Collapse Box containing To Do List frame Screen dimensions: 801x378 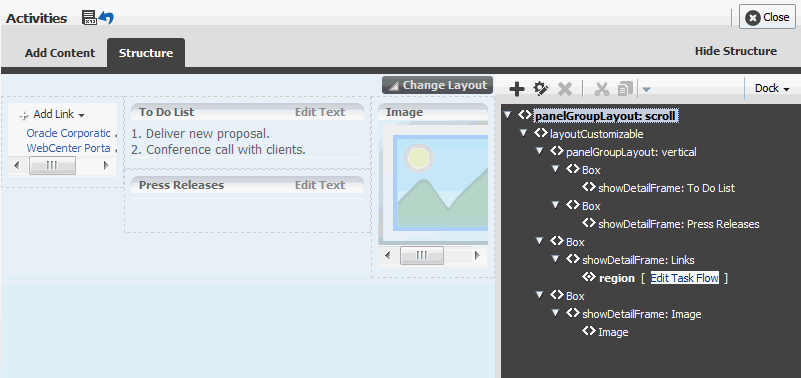tap(556, 169)
